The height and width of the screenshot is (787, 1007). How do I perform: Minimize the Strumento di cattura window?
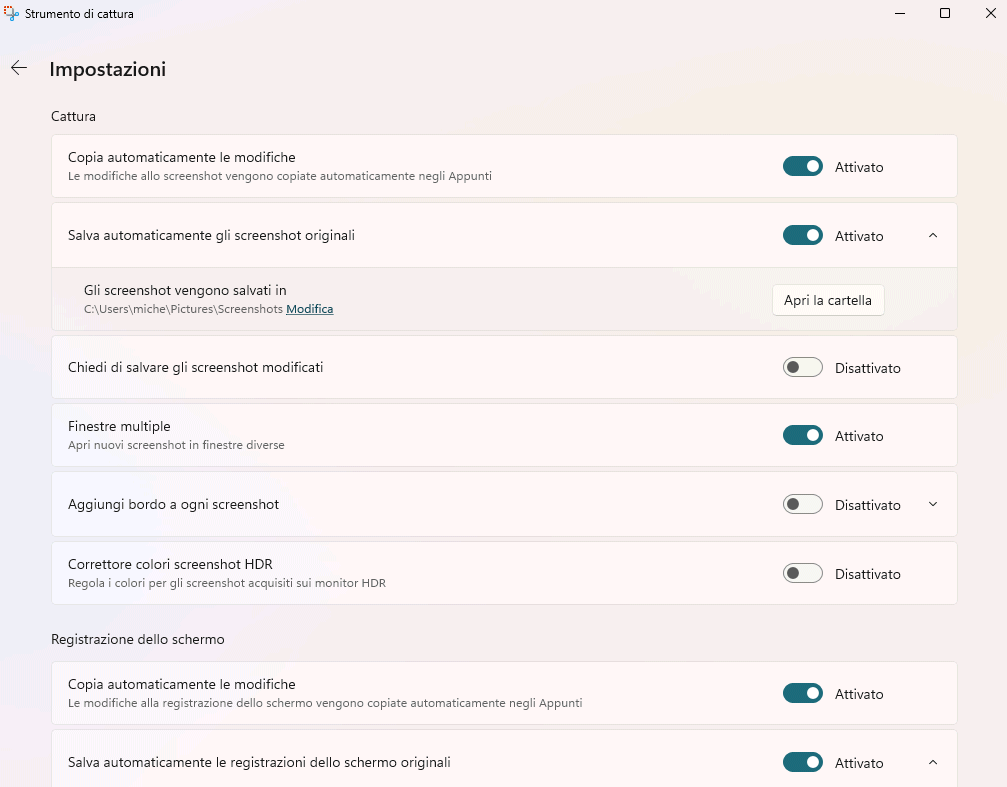(x=899, y=14)
